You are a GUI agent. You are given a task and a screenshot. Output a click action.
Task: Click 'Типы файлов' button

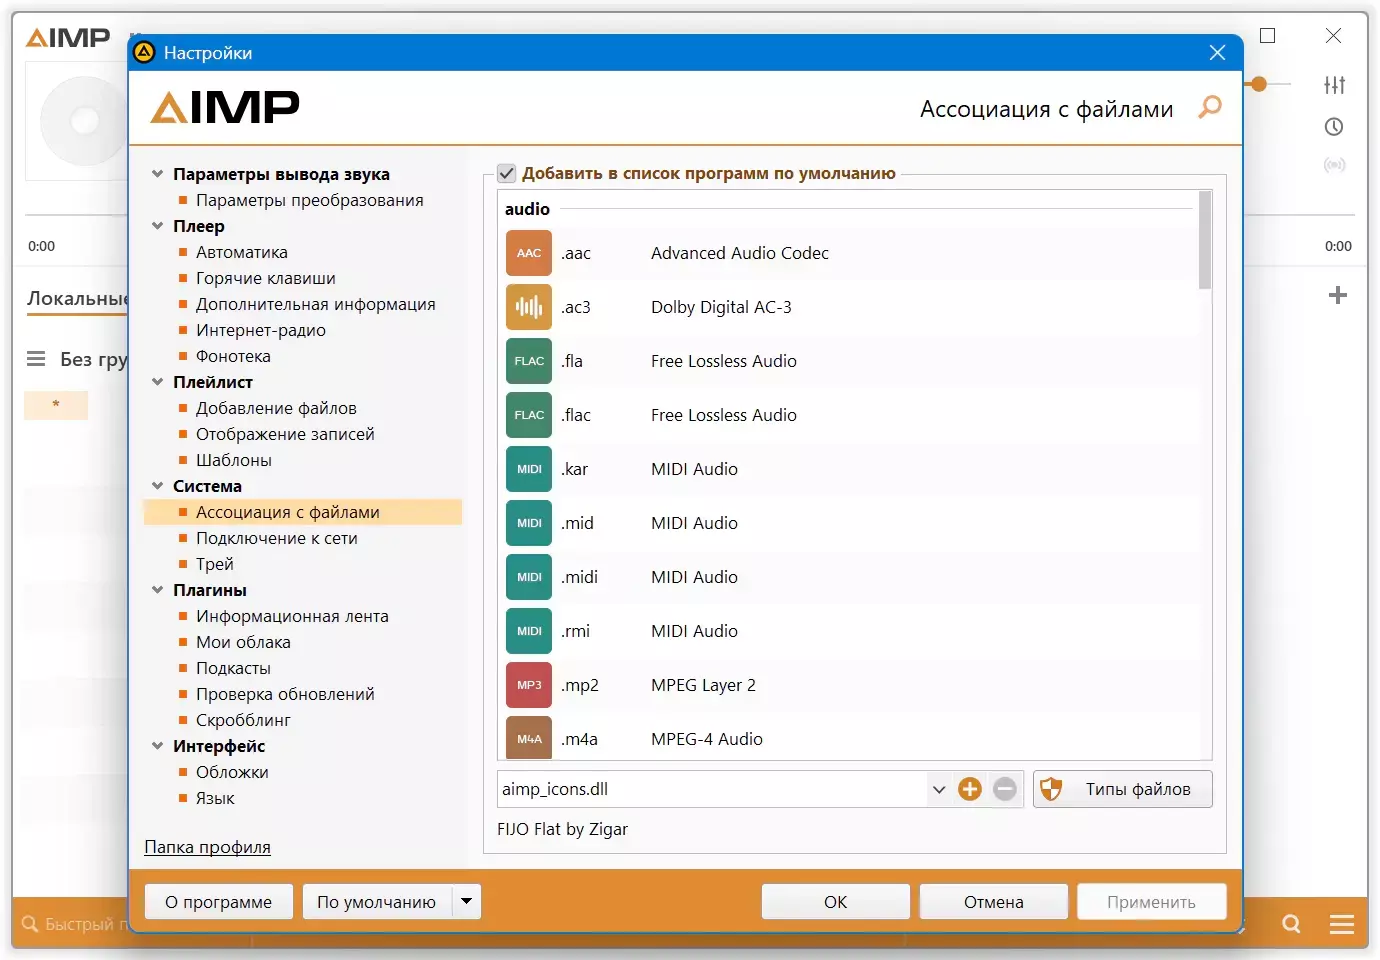pos(1123,789)
